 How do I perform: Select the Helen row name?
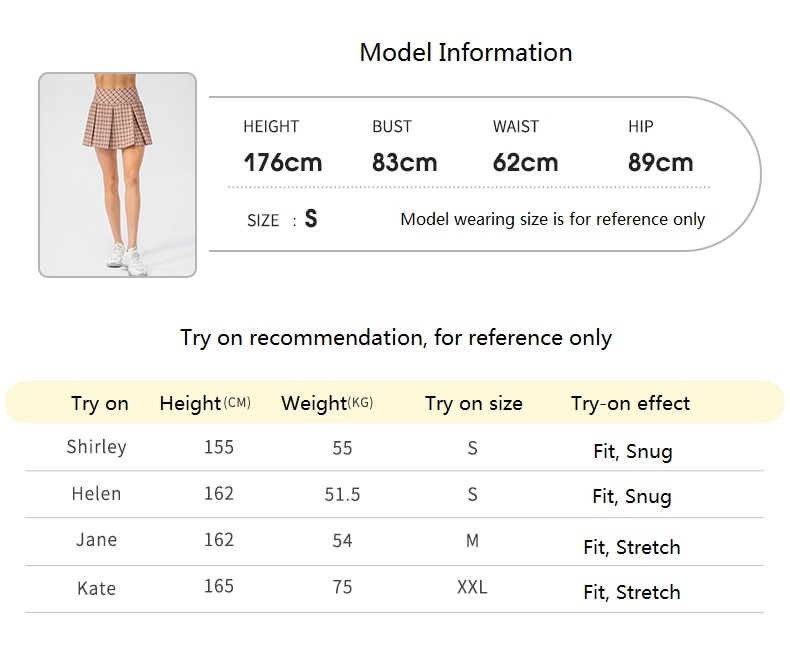coord(96,494)
